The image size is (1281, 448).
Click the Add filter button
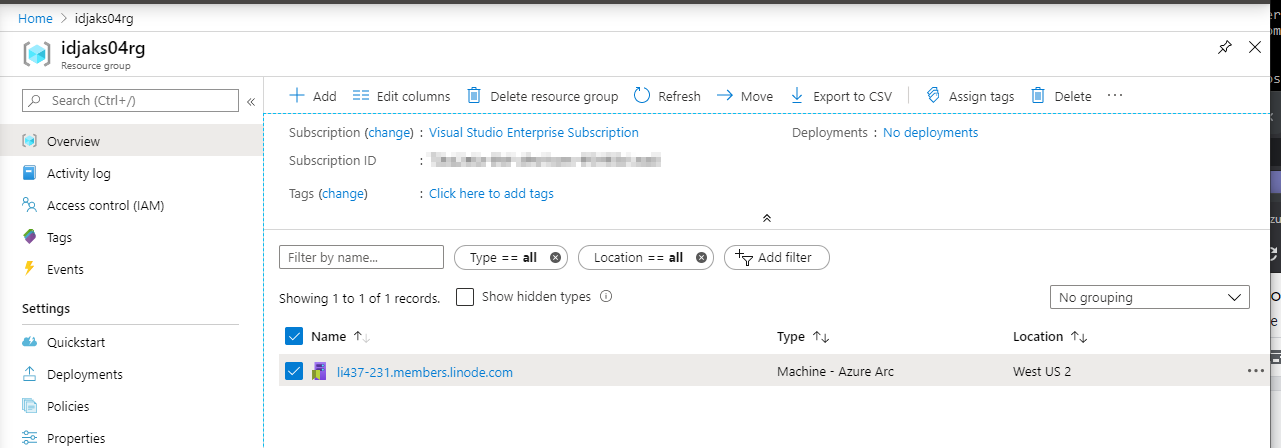777,257
